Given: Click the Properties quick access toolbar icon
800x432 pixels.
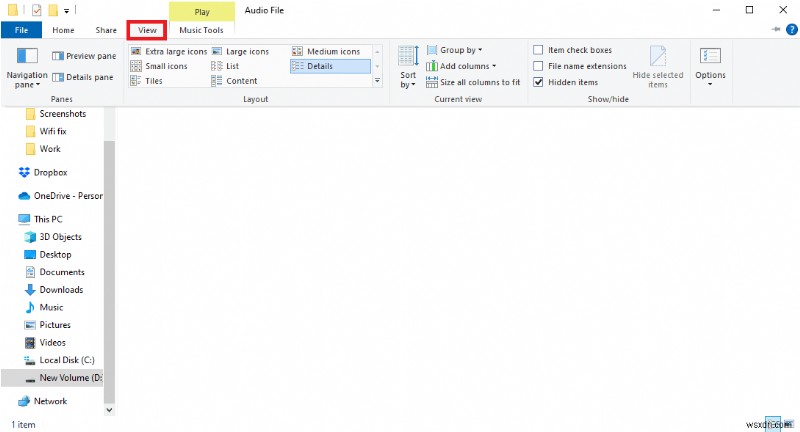Looking at the screenshot, I should 36,10.
